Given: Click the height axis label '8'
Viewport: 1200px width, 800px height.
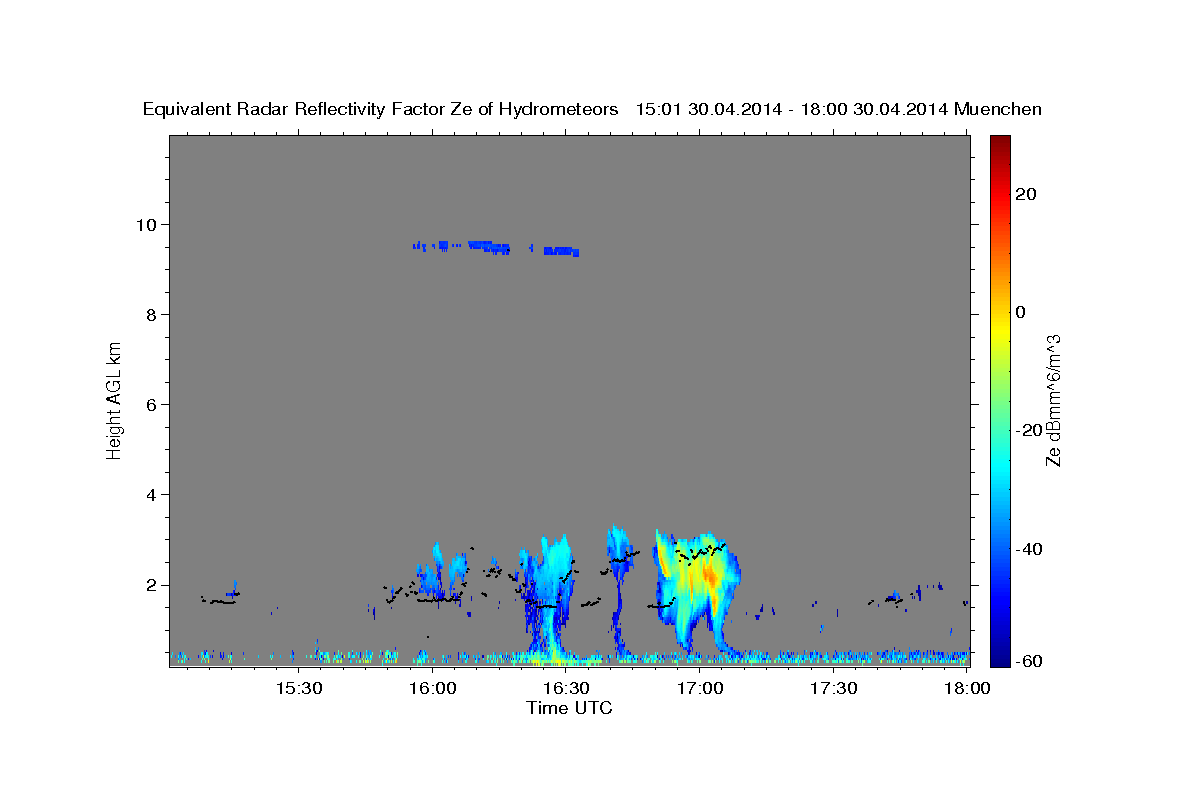Looking at the screenshot, I should coord(153,314).
